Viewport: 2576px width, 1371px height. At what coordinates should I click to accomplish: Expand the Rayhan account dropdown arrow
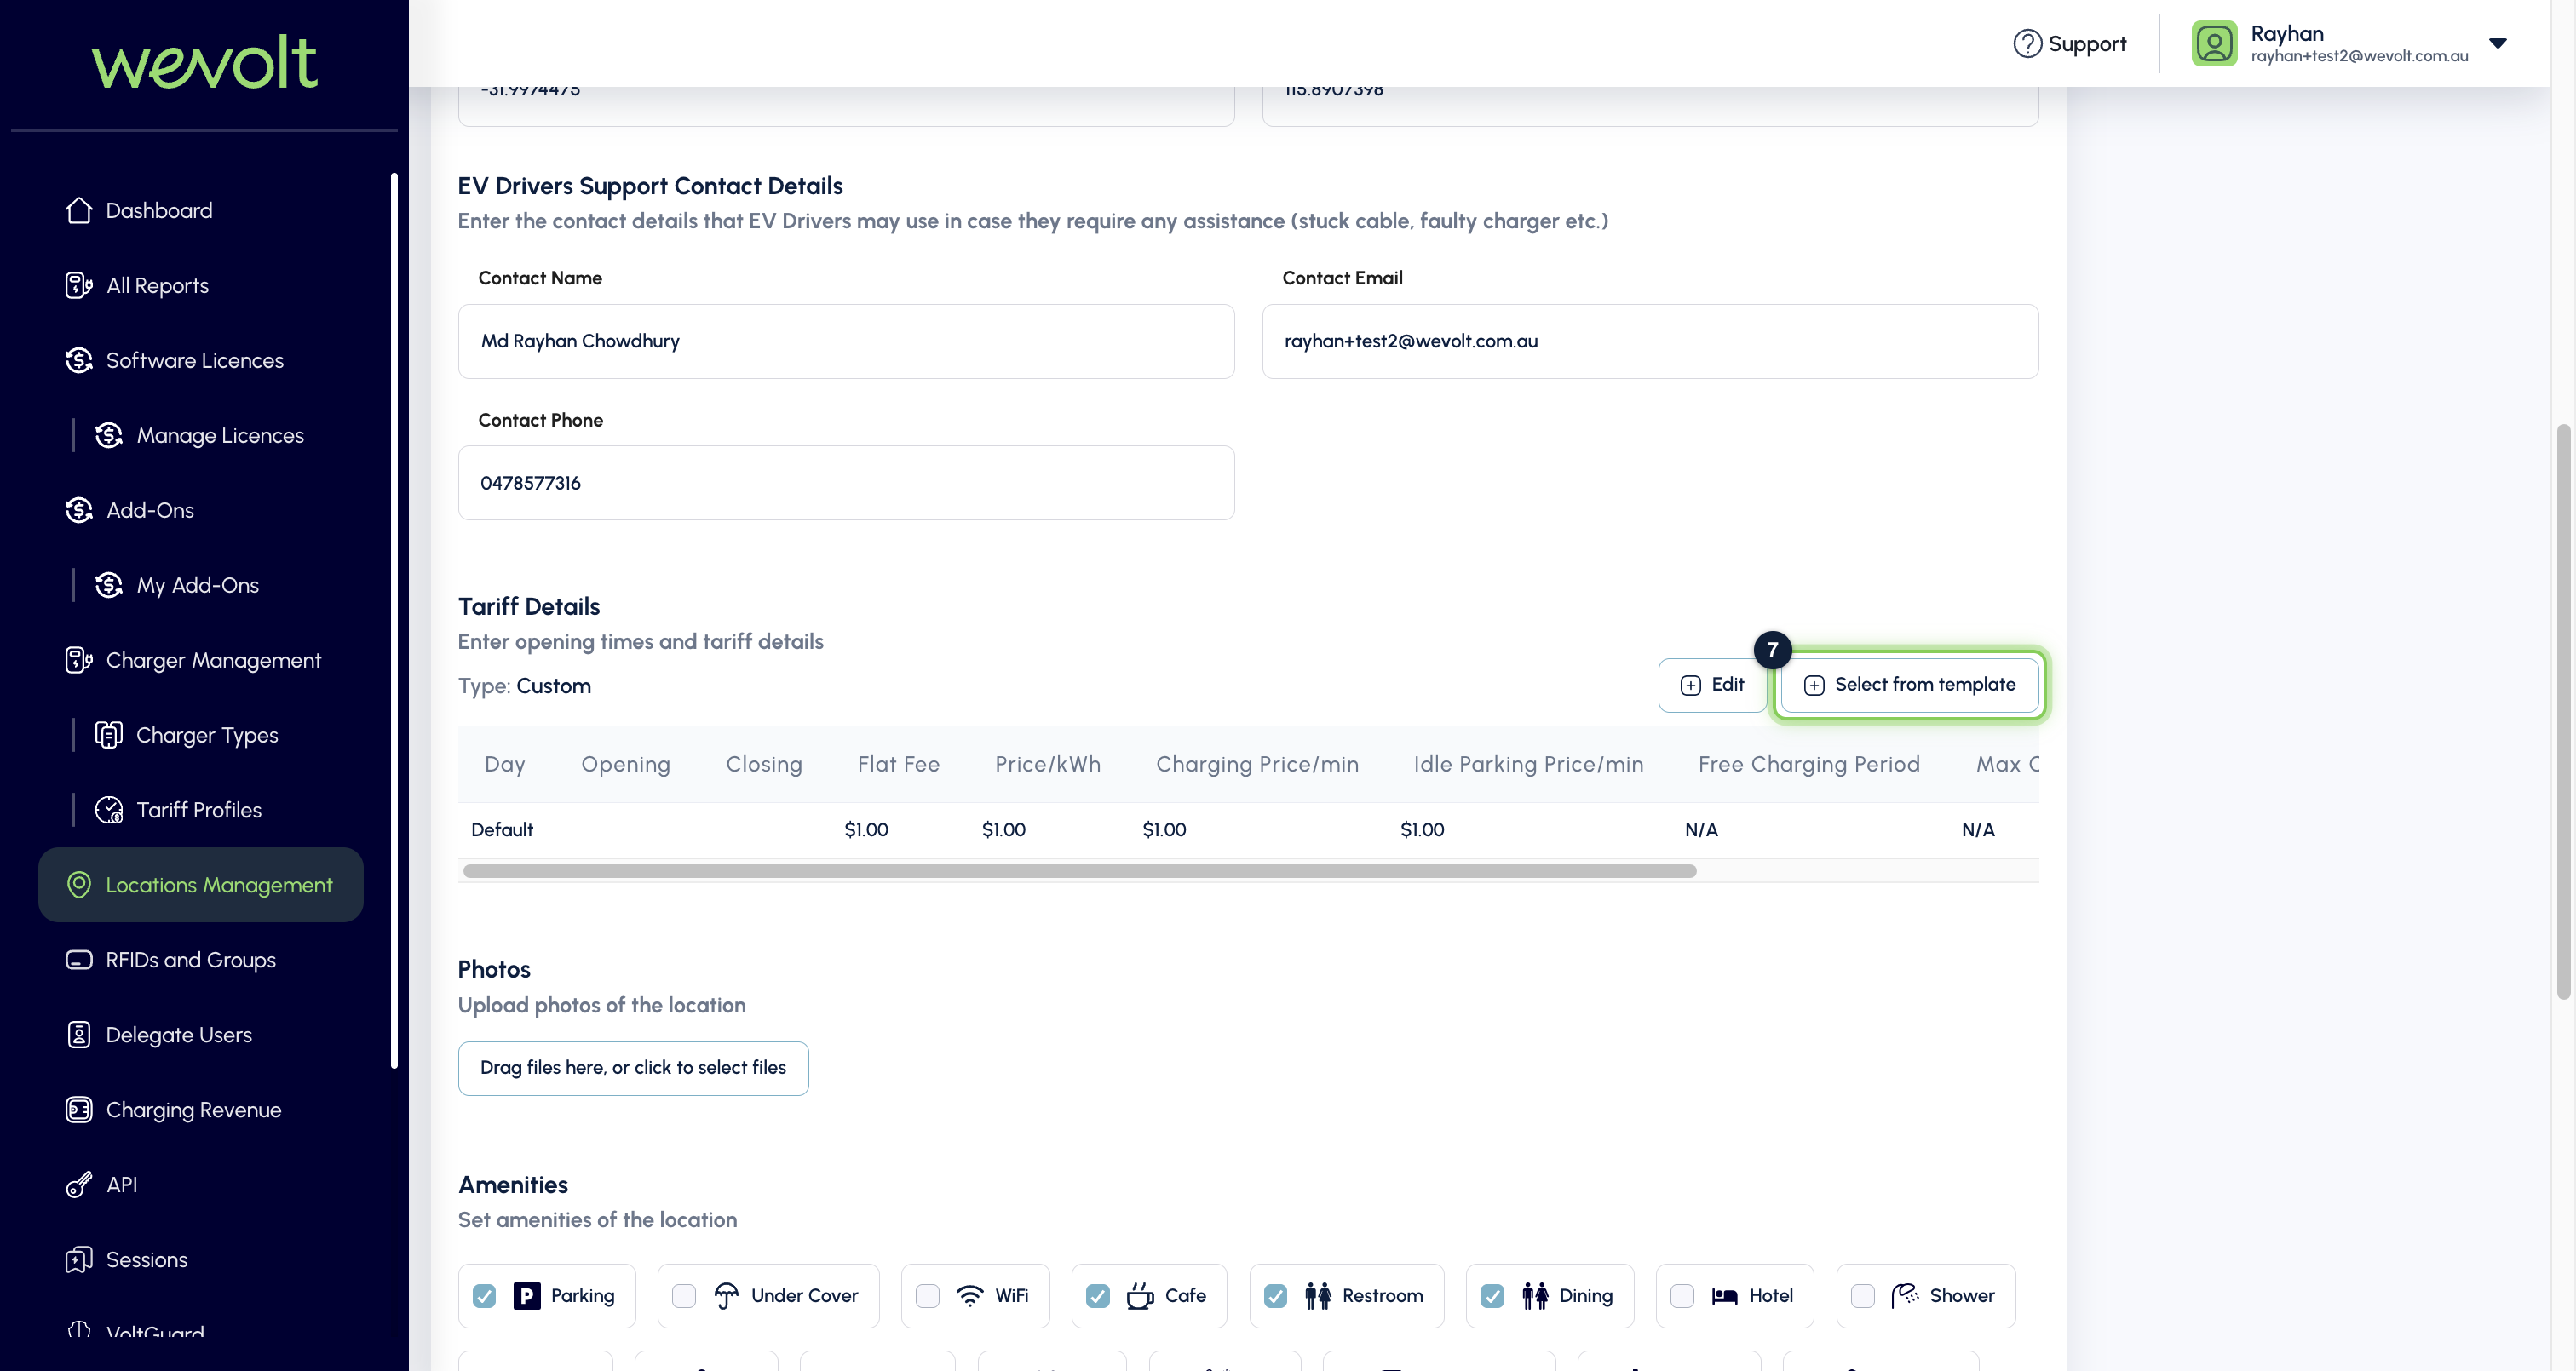point(2498,43)
